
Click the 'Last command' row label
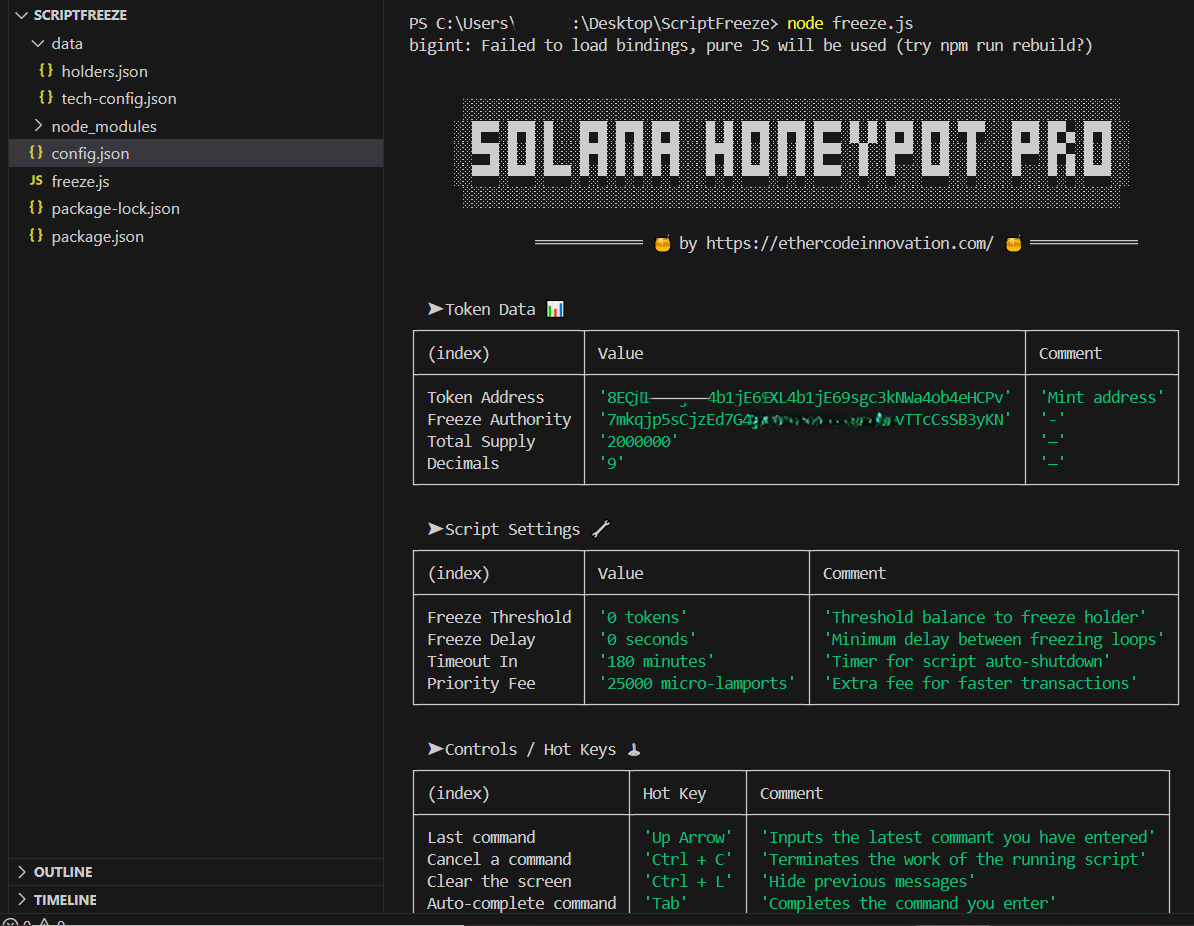(481, 838)
